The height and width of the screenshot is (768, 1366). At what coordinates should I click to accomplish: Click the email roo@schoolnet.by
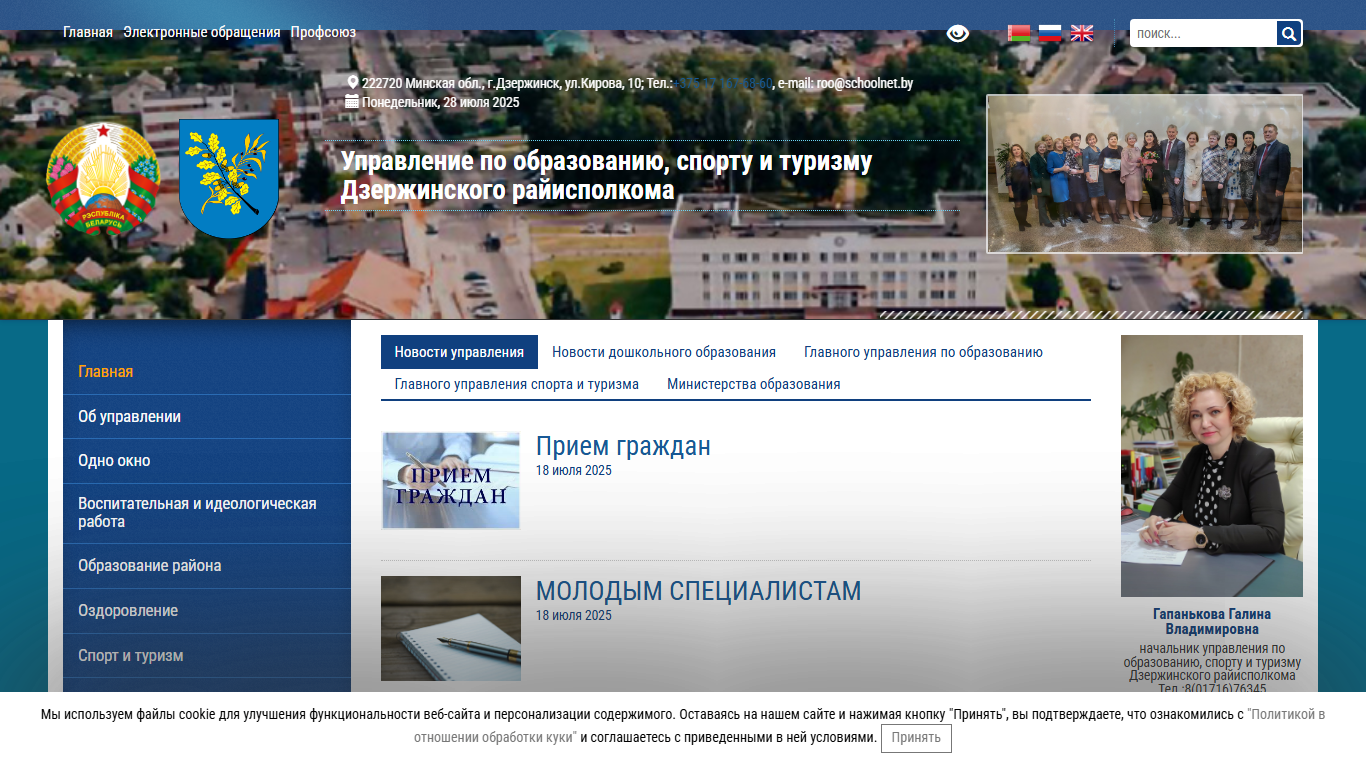(865, 84)
